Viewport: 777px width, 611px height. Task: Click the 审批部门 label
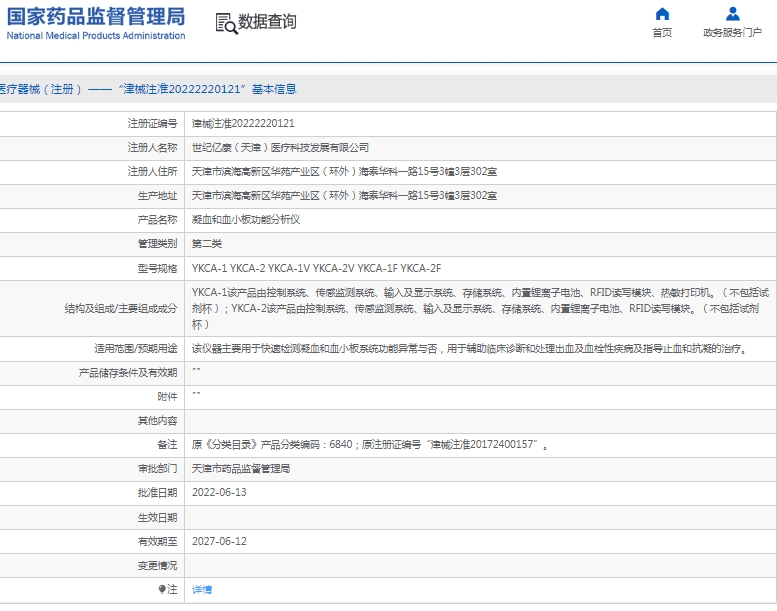click(157, 469)
